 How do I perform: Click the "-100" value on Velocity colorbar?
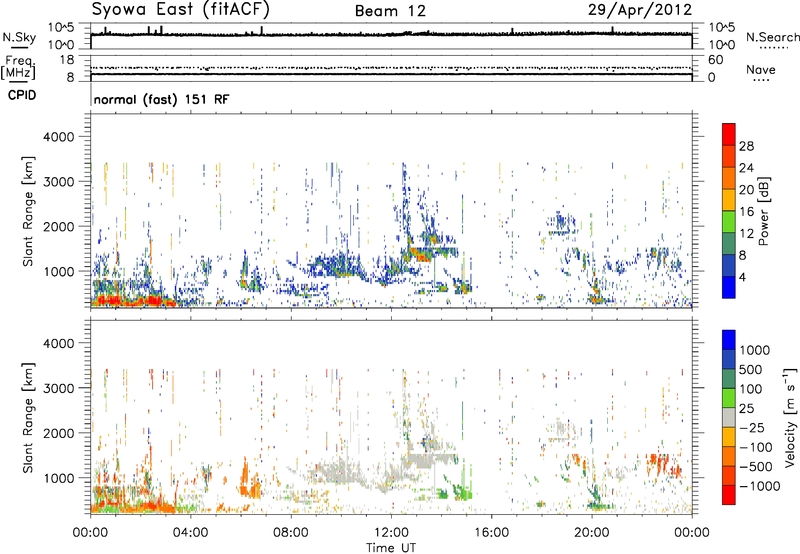point(756,447)
